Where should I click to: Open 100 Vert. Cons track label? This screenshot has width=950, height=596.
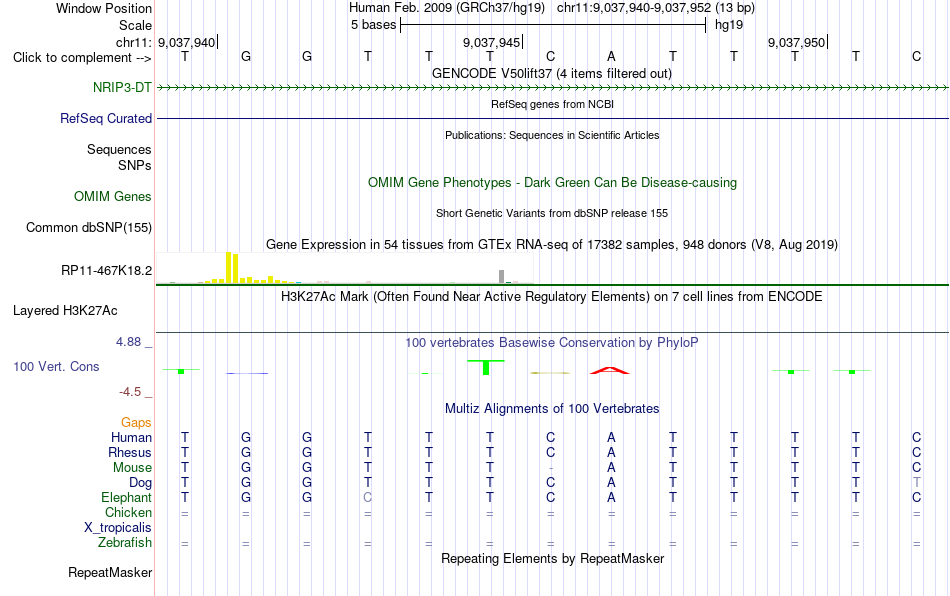pyautogui.click(x=56, y=366)
